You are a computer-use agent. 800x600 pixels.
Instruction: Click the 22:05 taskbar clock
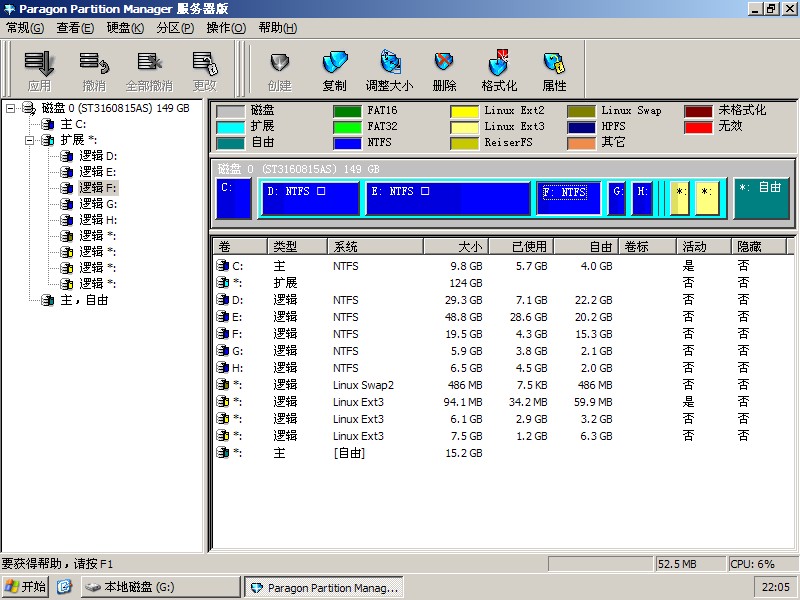click(x=776, y=587)
